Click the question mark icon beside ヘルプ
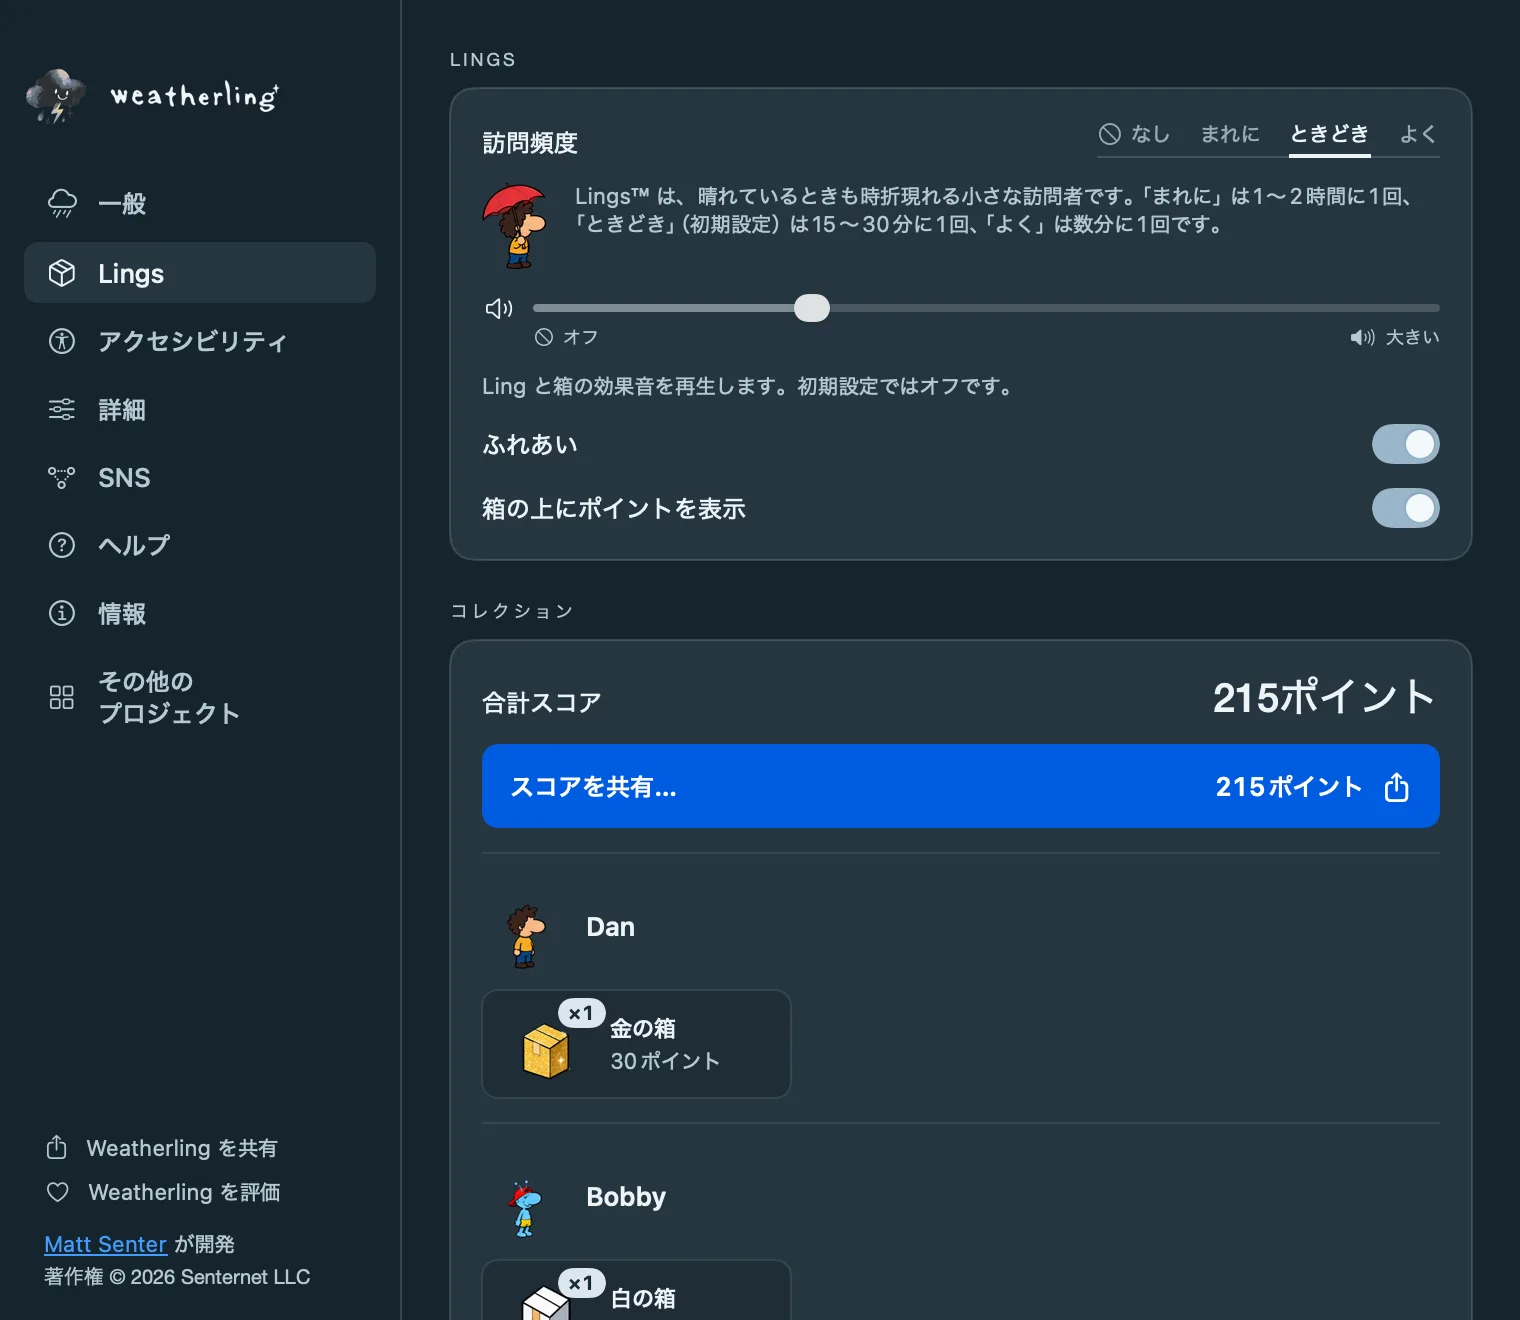The image size is (1520, 1320). point(62,545)
